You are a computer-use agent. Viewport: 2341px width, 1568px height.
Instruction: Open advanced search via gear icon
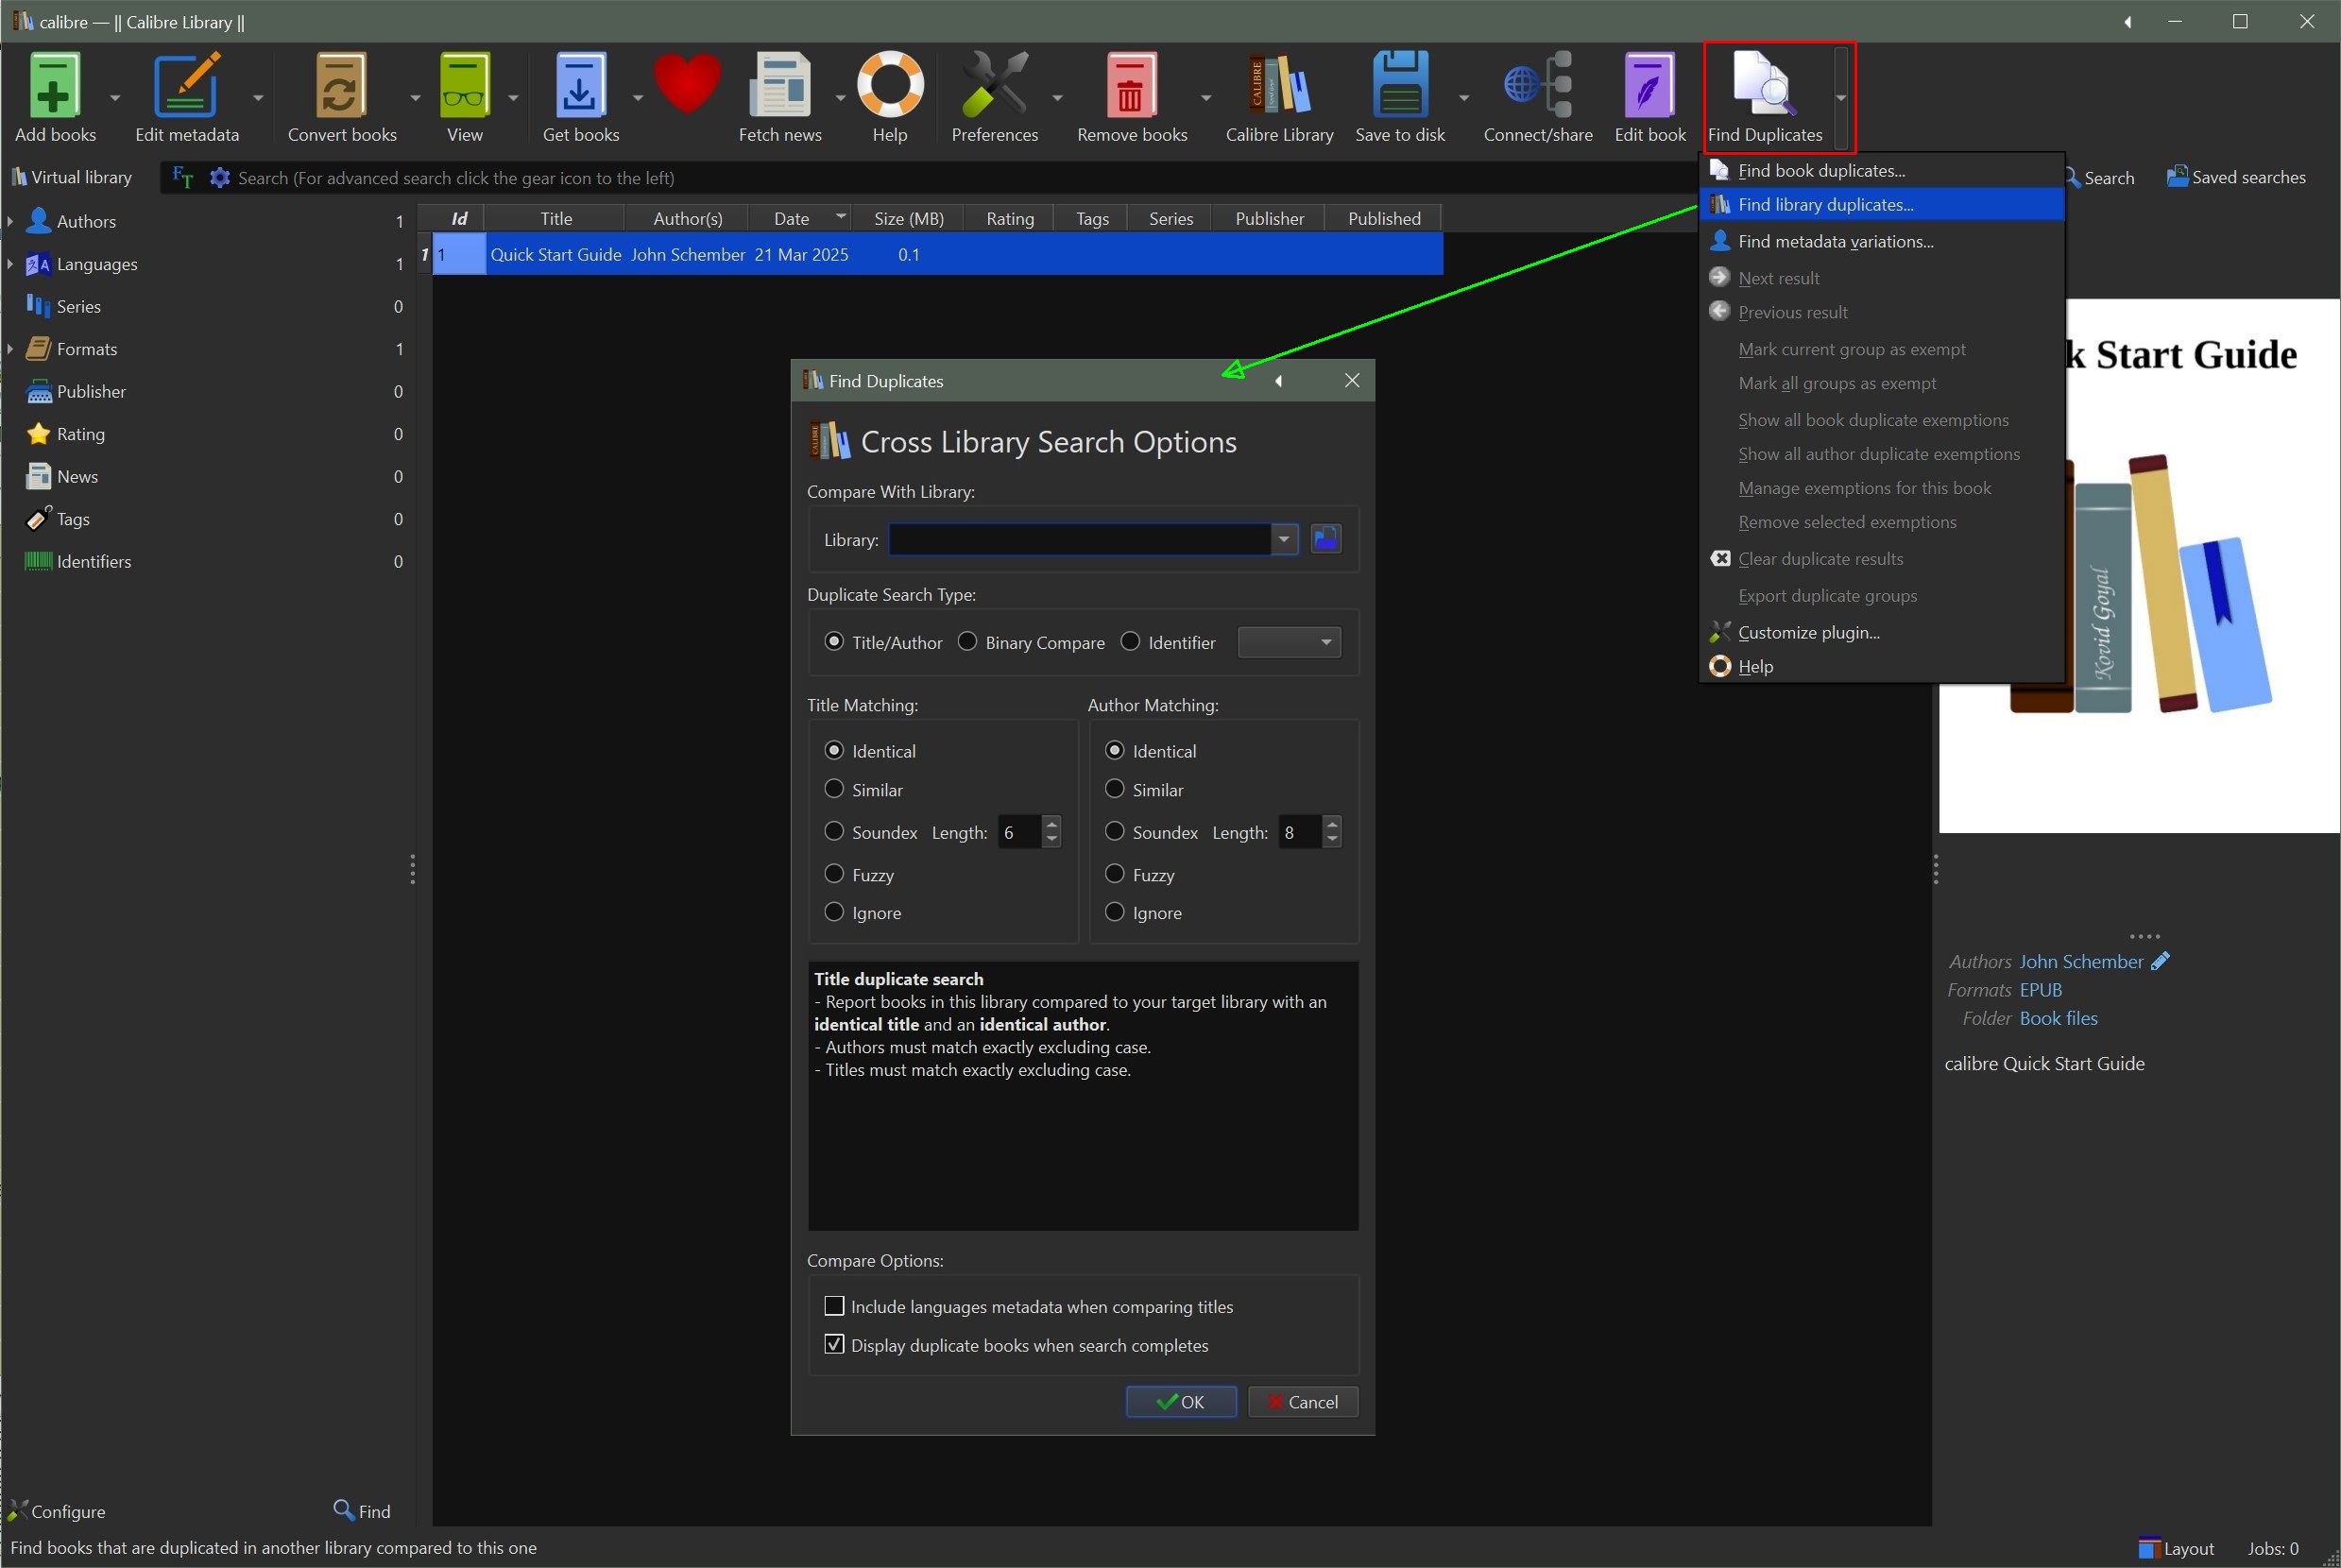(220, 178)
